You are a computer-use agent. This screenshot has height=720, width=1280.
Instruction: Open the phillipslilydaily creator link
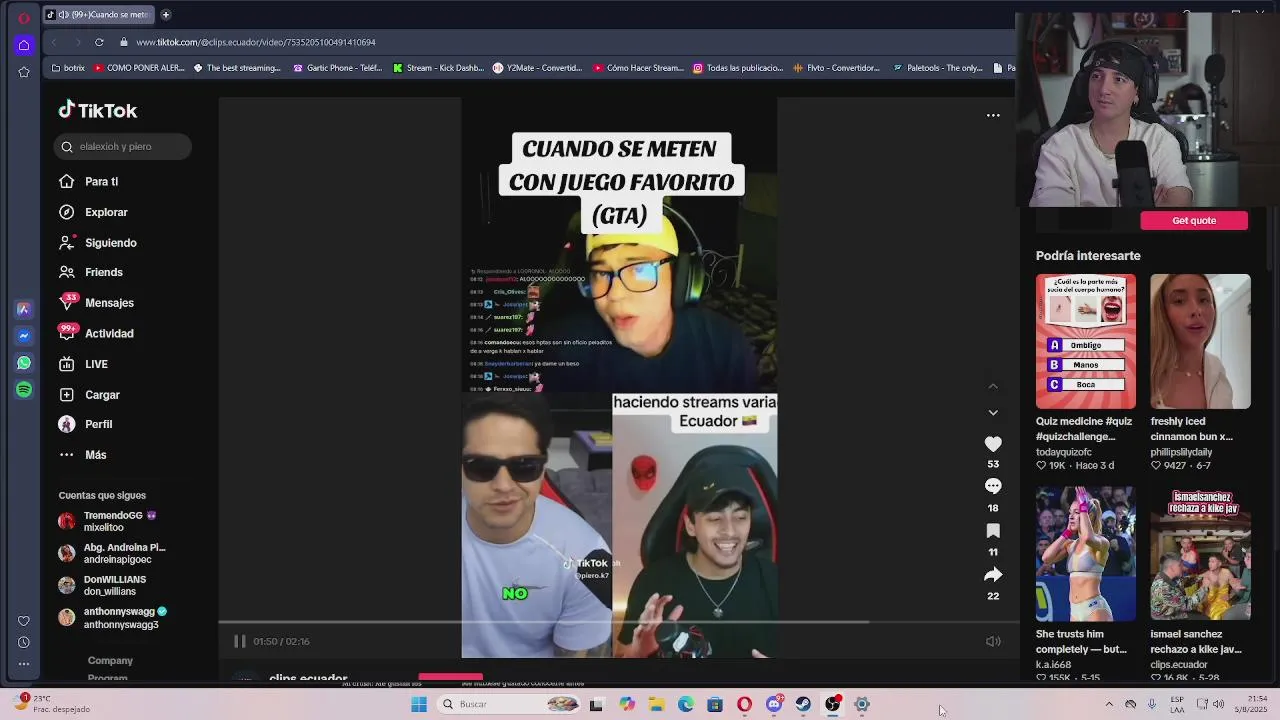coord(1191,452)
